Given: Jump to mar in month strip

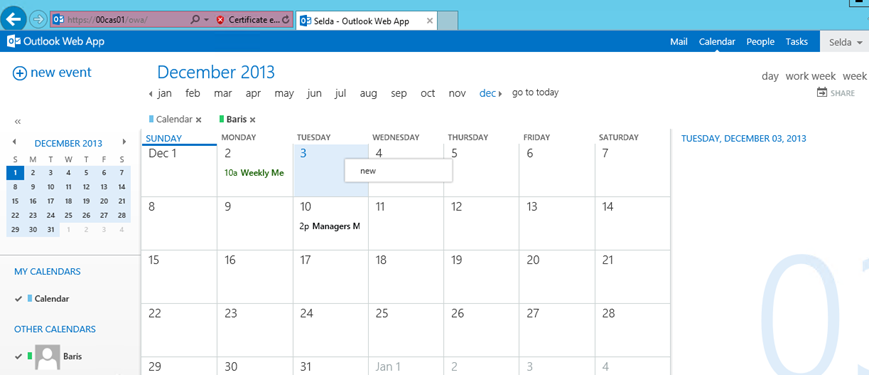Looking at the screenshot, I should [x=223, y=94].
